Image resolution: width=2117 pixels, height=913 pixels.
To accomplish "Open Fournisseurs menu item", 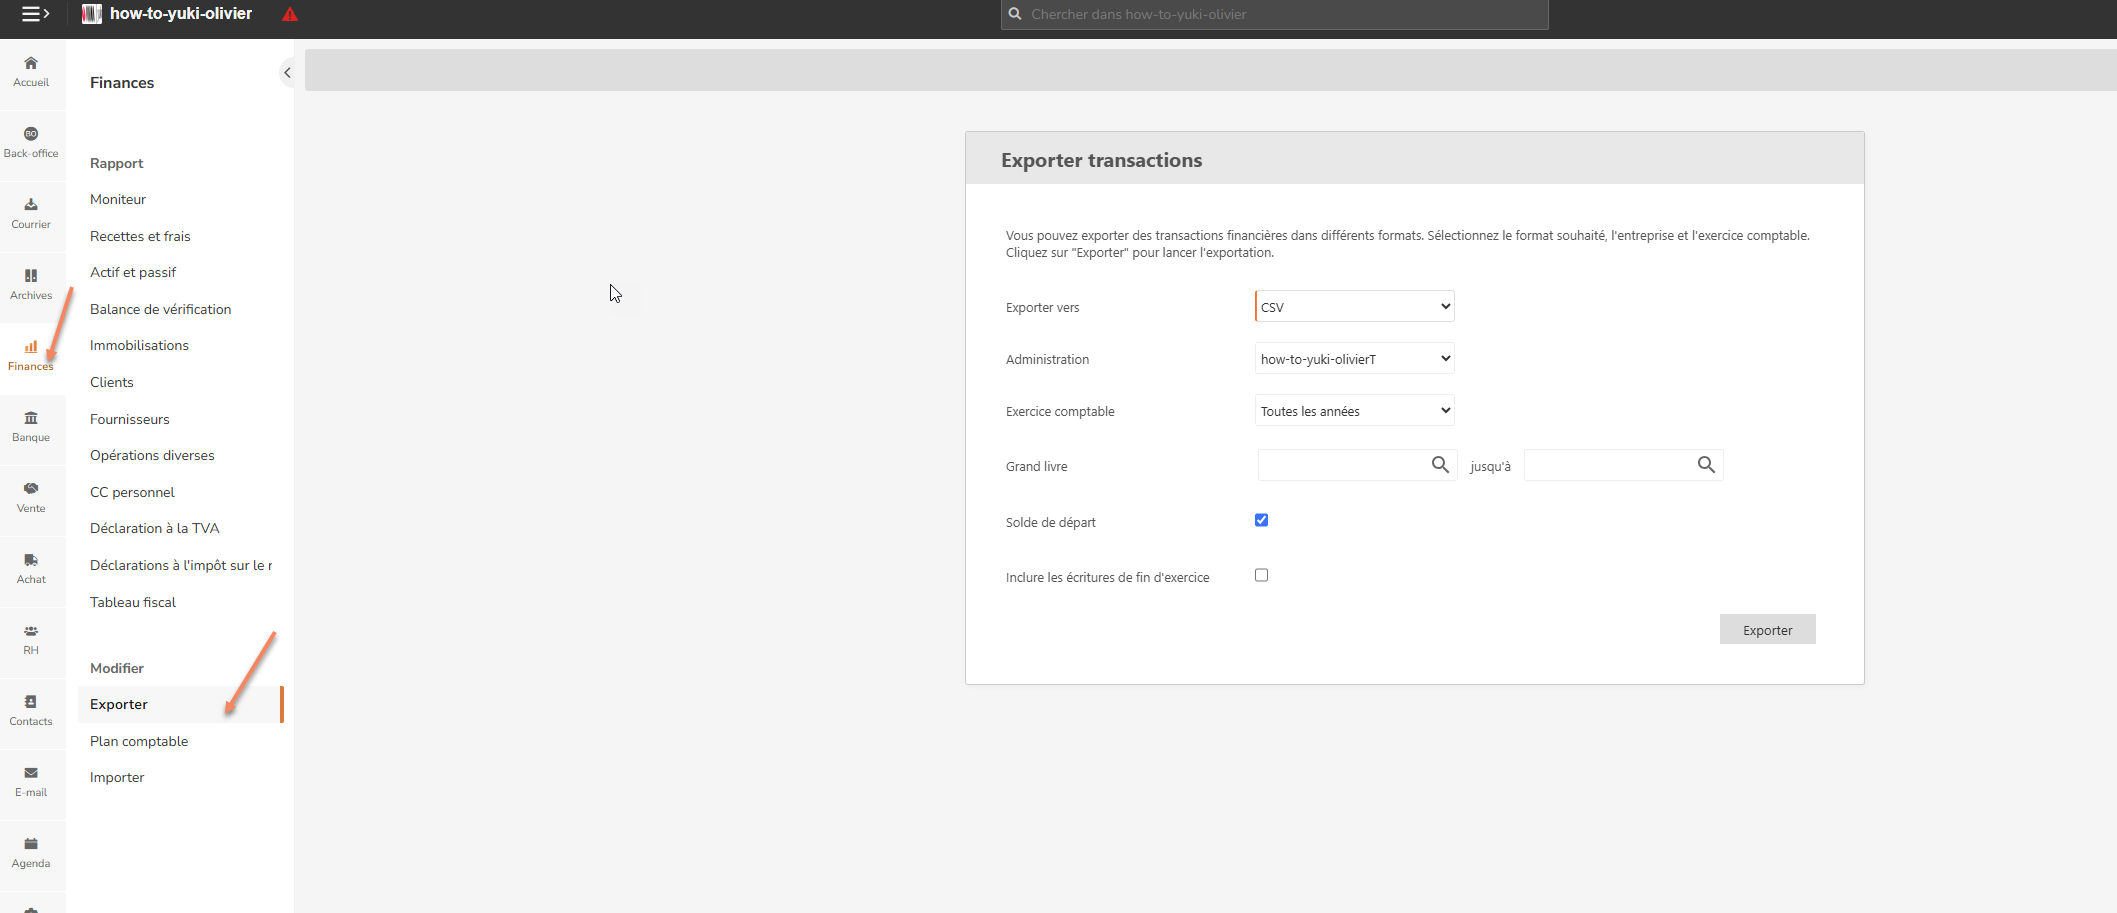I will click(130, 419).
